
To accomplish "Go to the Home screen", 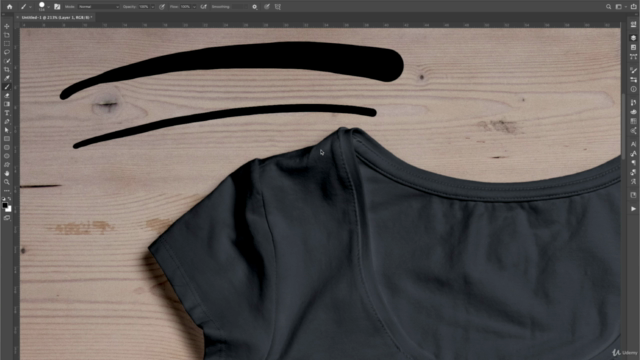I will pos(9,7).
